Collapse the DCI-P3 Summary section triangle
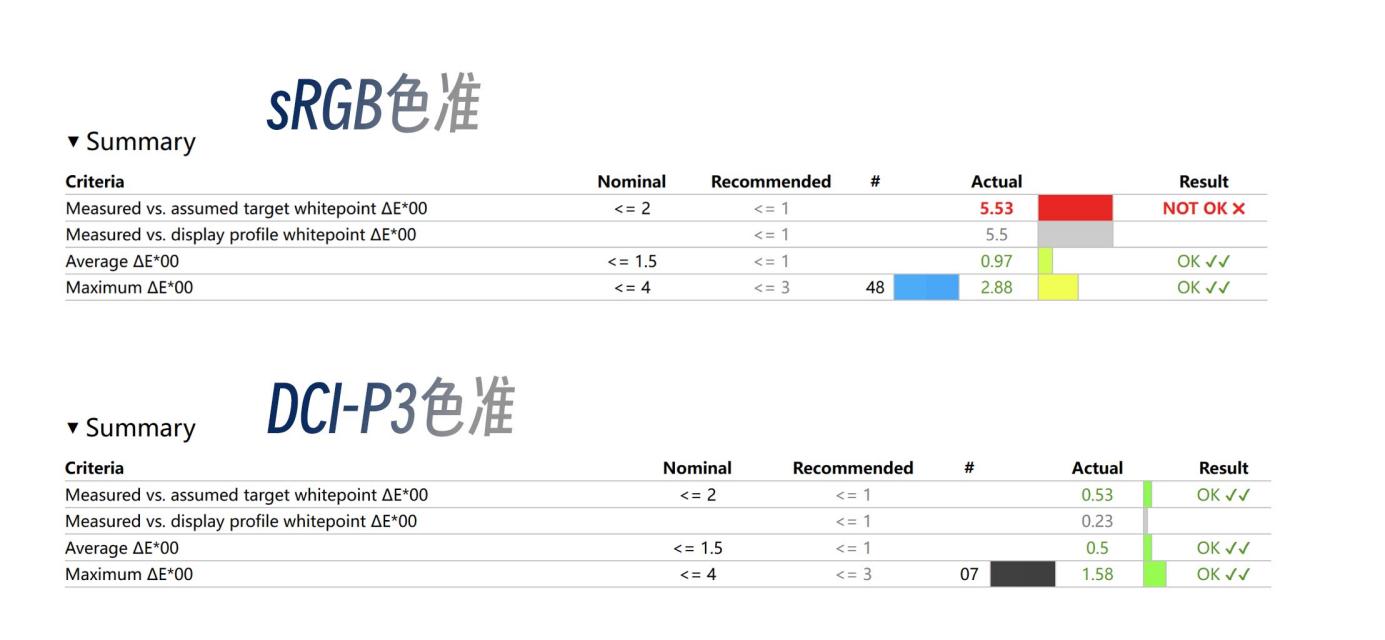The width and height of the screenshot is (1385, 640). point(73,428)
